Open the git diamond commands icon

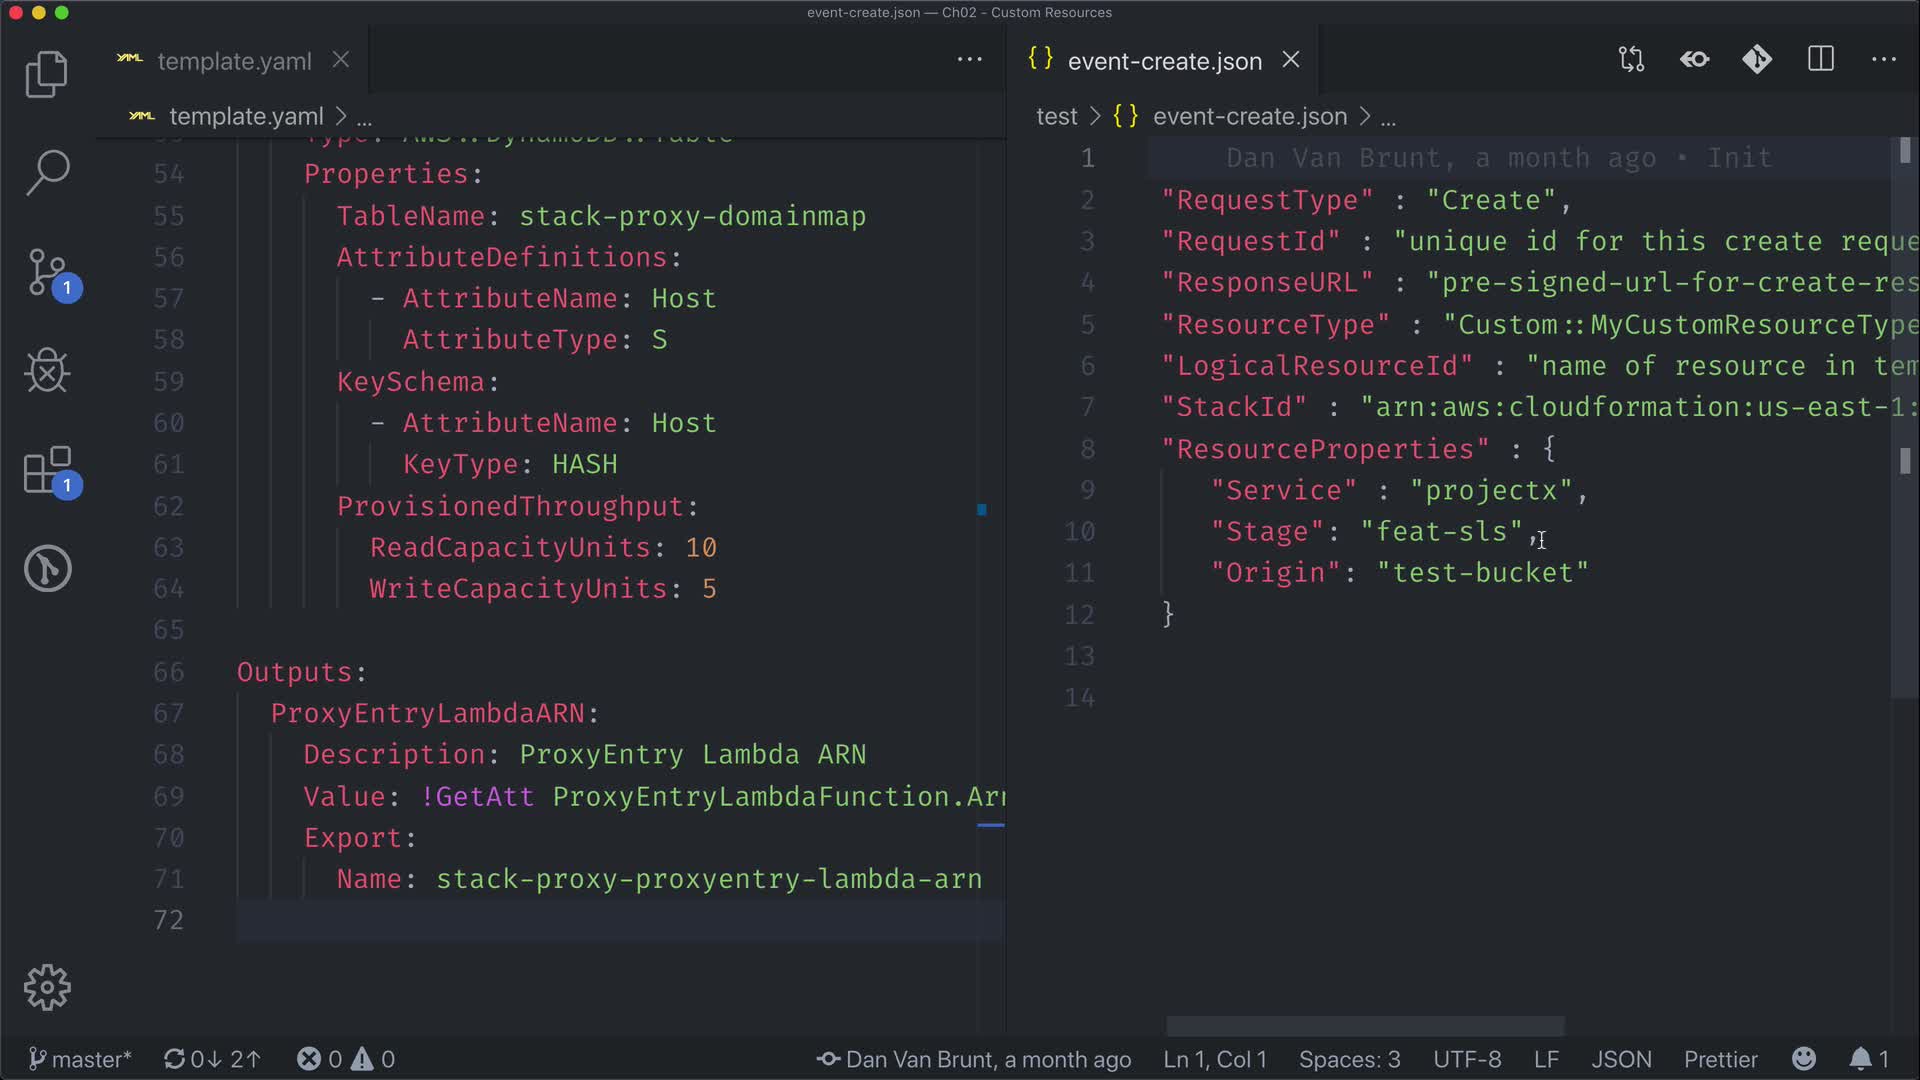tap(1757, 60)
